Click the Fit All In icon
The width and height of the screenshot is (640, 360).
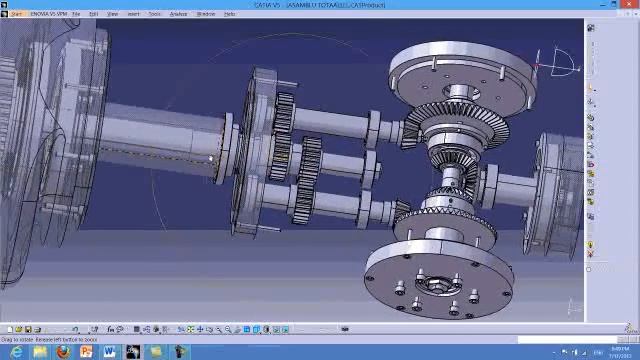pyautogui.click(x=191, y=329)
